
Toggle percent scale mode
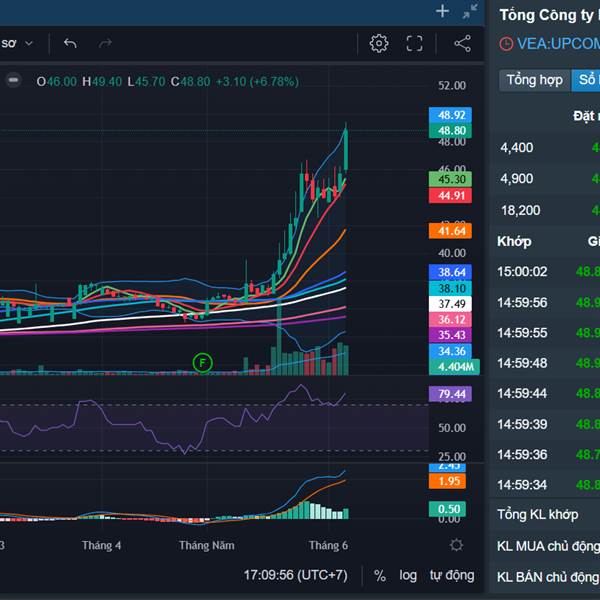(380, 575)
